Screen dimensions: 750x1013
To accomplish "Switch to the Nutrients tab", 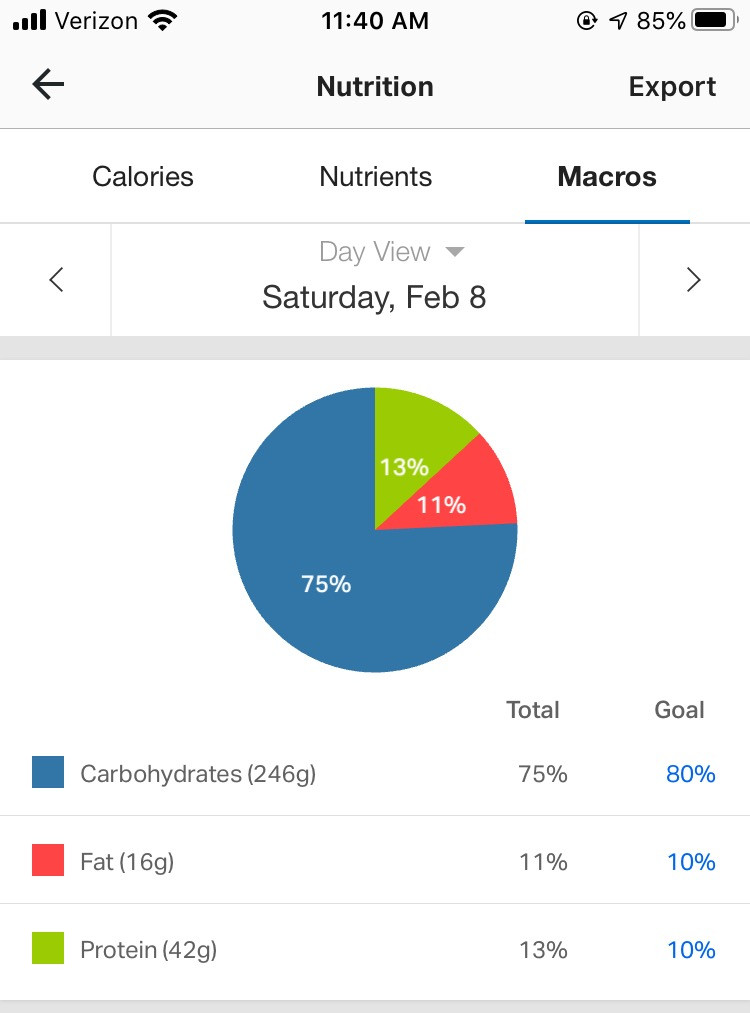I will [375, 176].
